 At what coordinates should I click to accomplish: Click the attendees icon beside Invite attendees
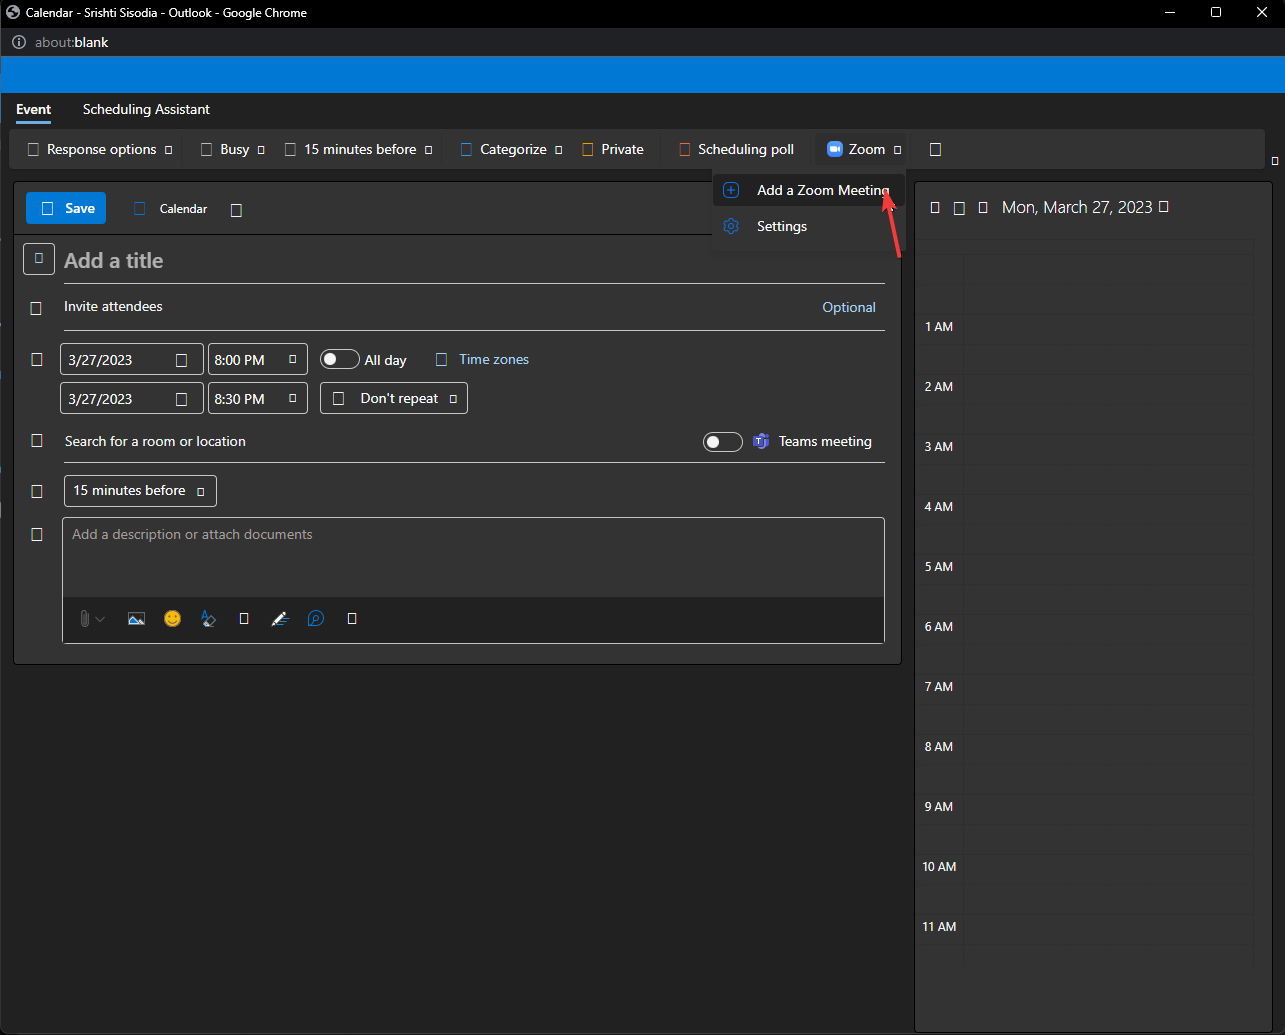click(x=36, y=308)
